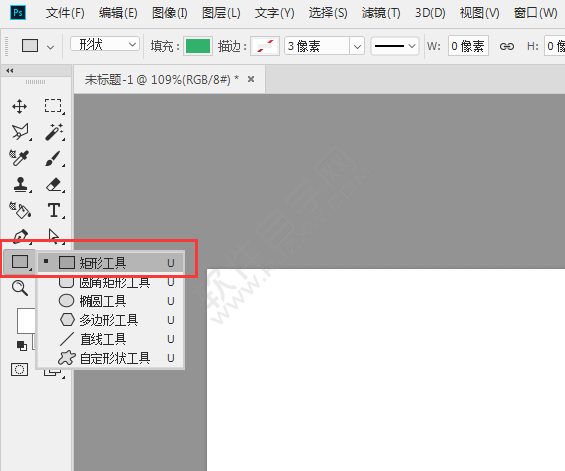Toggle Quick Mask mode icon

click(x=19, y=369)
